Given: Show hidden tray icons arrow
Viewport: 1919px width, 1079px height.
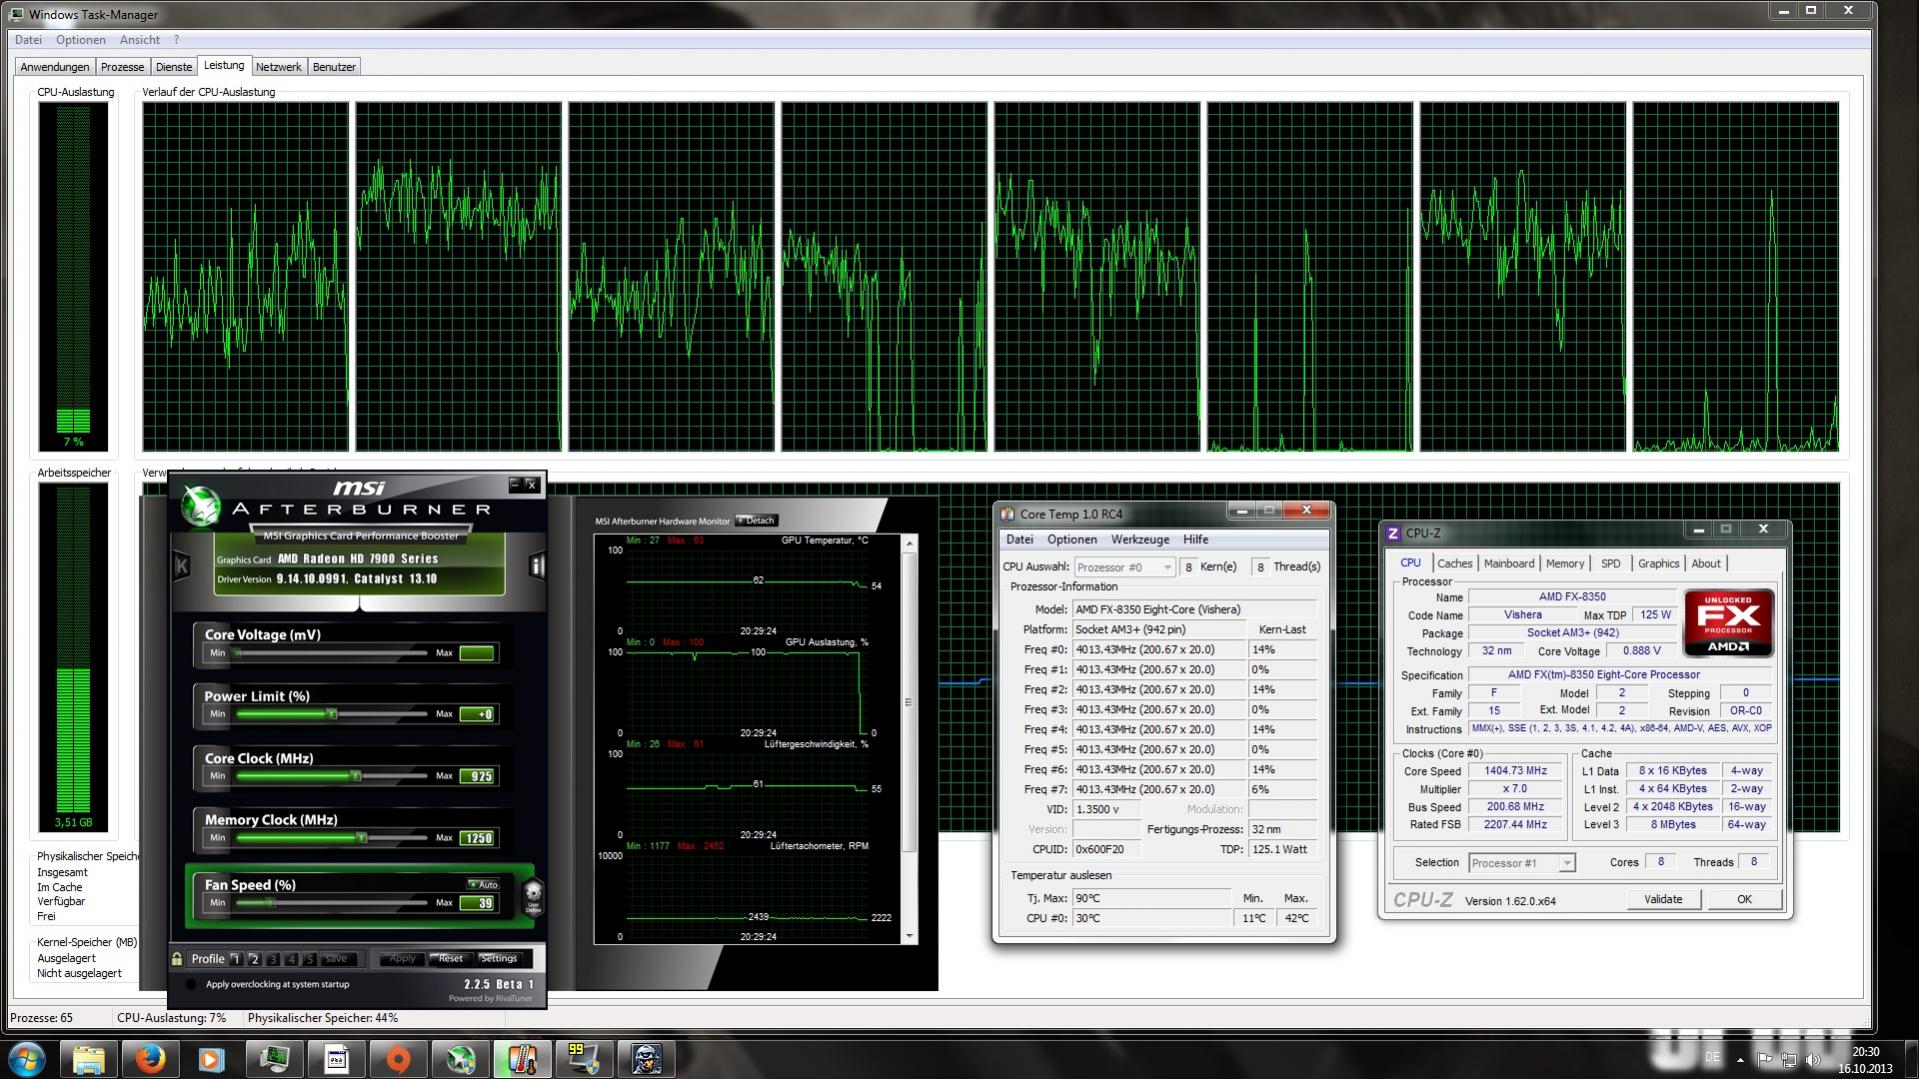Looking at the screenshot, I should [x=1740, y=1059].
